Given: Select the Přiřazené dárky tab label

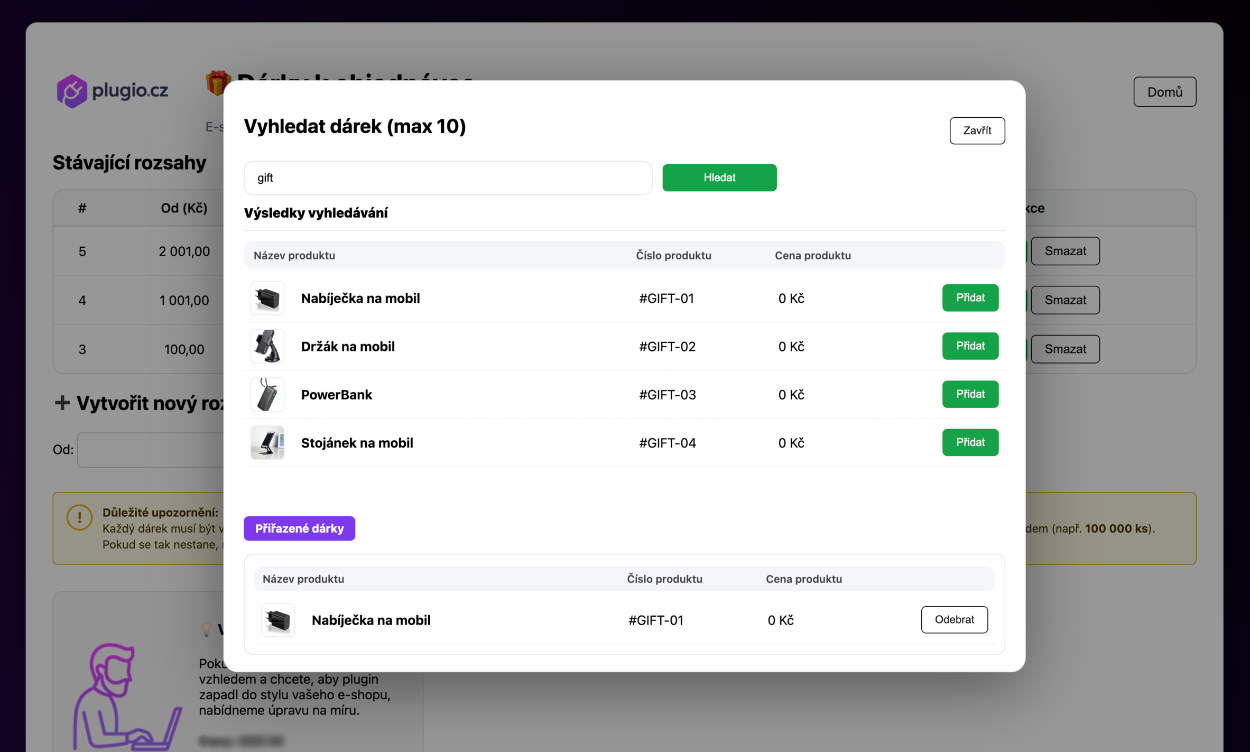Looking at the screenshot, I should [x=299, y=528].
